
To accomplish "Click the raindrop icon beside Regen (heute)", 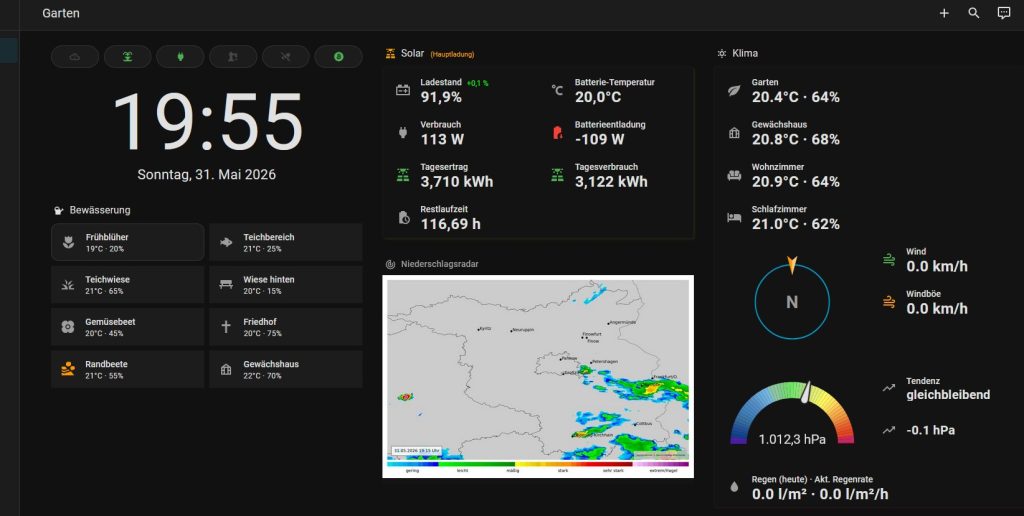I will 734,487.
